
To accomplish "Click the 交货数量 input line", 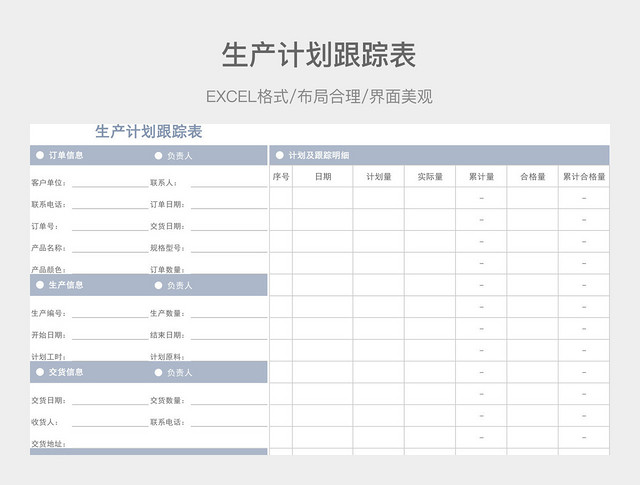I will (x=229, y=400).
